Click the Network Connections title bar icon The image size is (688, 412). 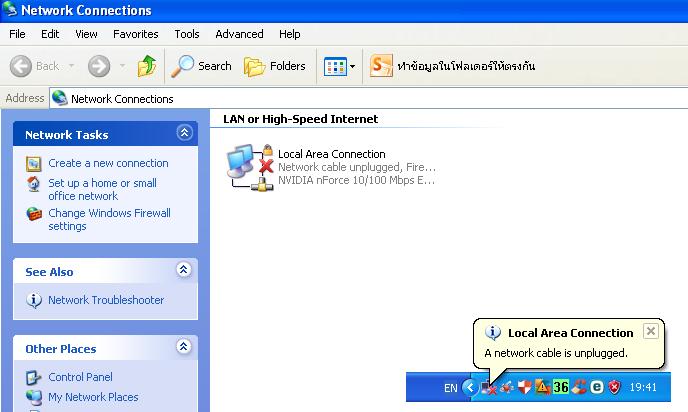pyautogui.click(x=10, y=10)
